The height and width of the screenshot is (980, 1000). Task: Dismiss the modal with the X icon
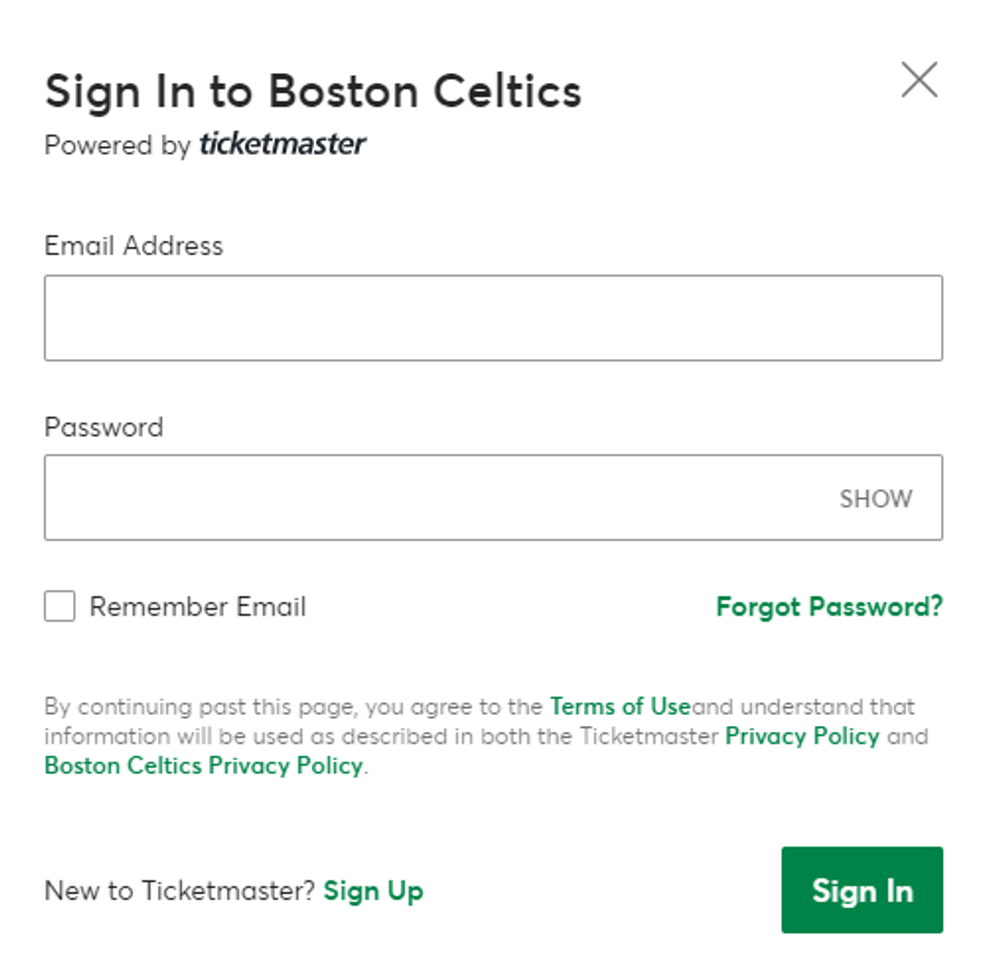(919, 80)
